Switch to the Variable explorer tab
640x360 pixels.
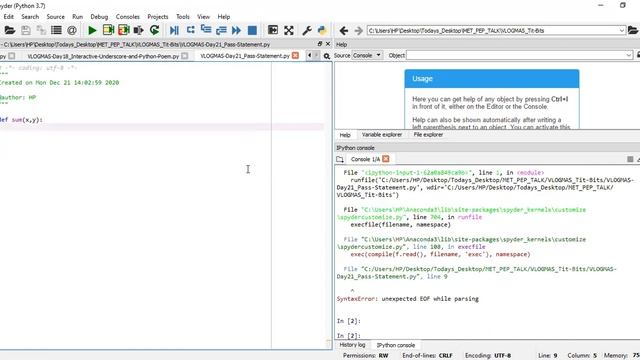382,135
